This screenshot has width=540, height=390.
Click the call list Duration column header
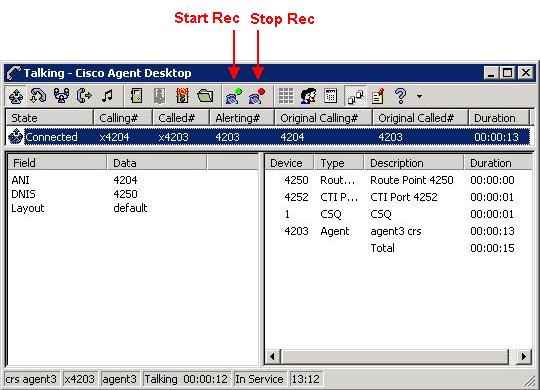coord(499,118)
